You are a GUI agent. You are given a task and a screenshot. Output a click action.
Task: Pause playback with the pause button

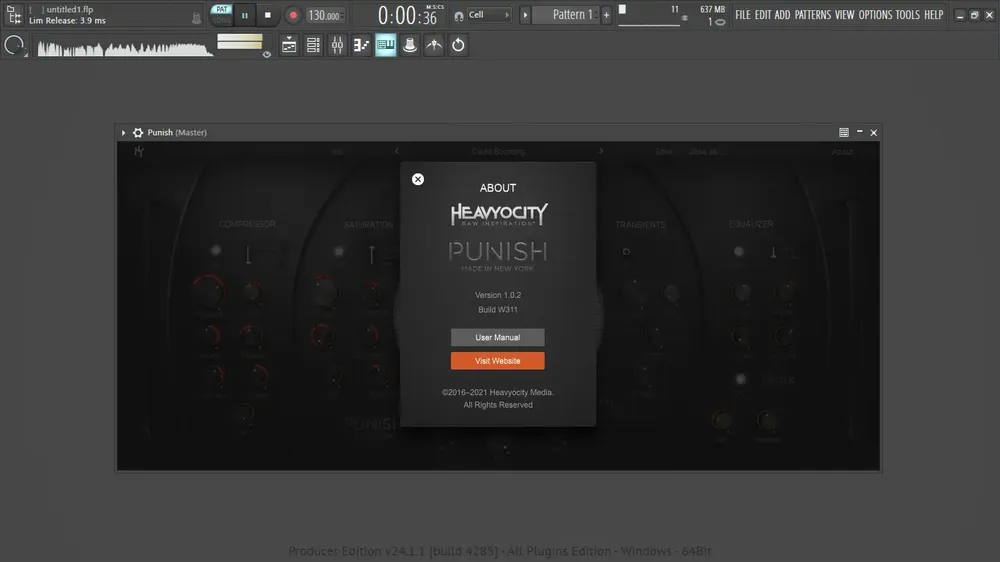click(x=244, y=15)
